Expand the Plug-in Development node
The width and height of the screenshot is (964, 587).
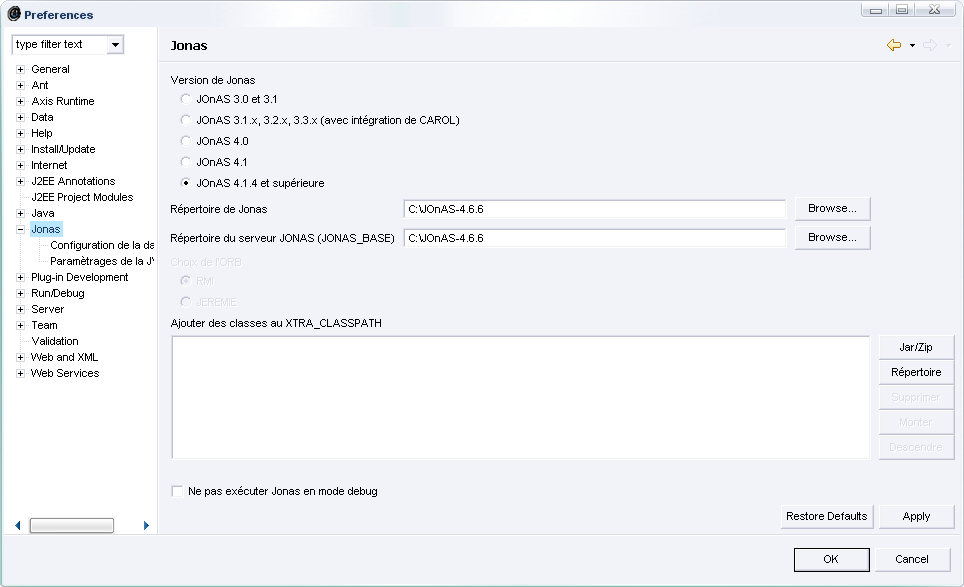20,277
